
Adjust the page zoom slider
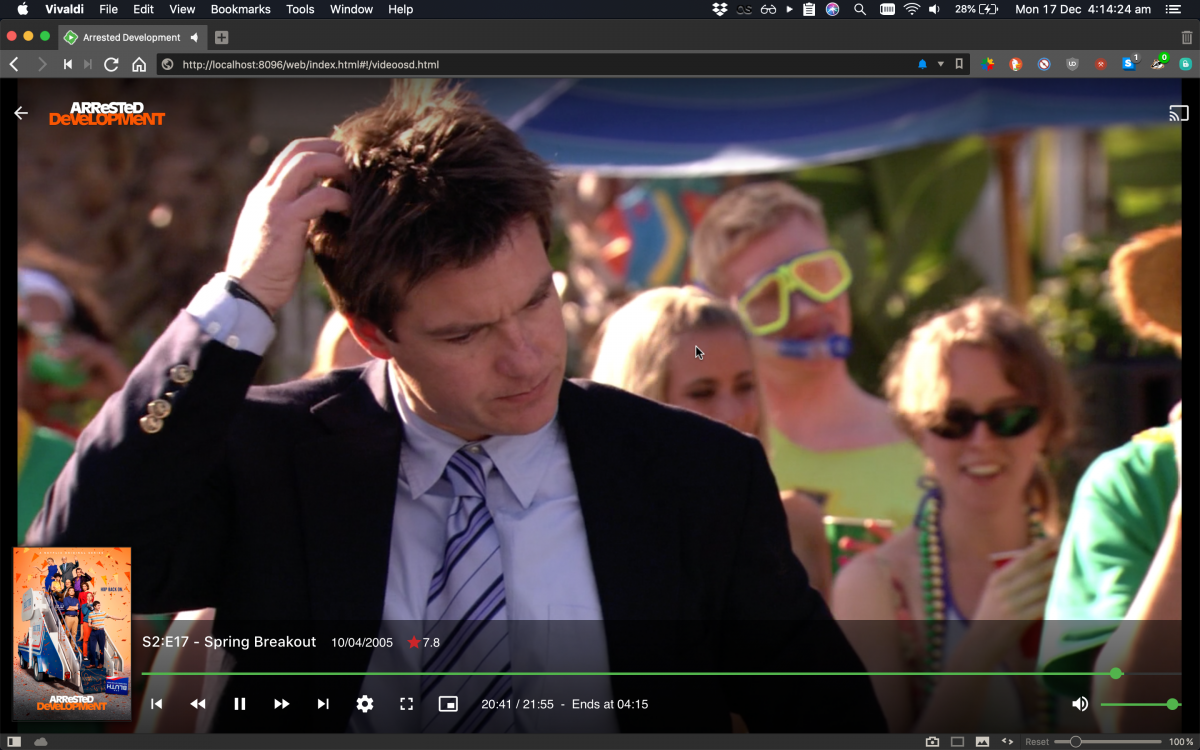(x=1108, y=742)
